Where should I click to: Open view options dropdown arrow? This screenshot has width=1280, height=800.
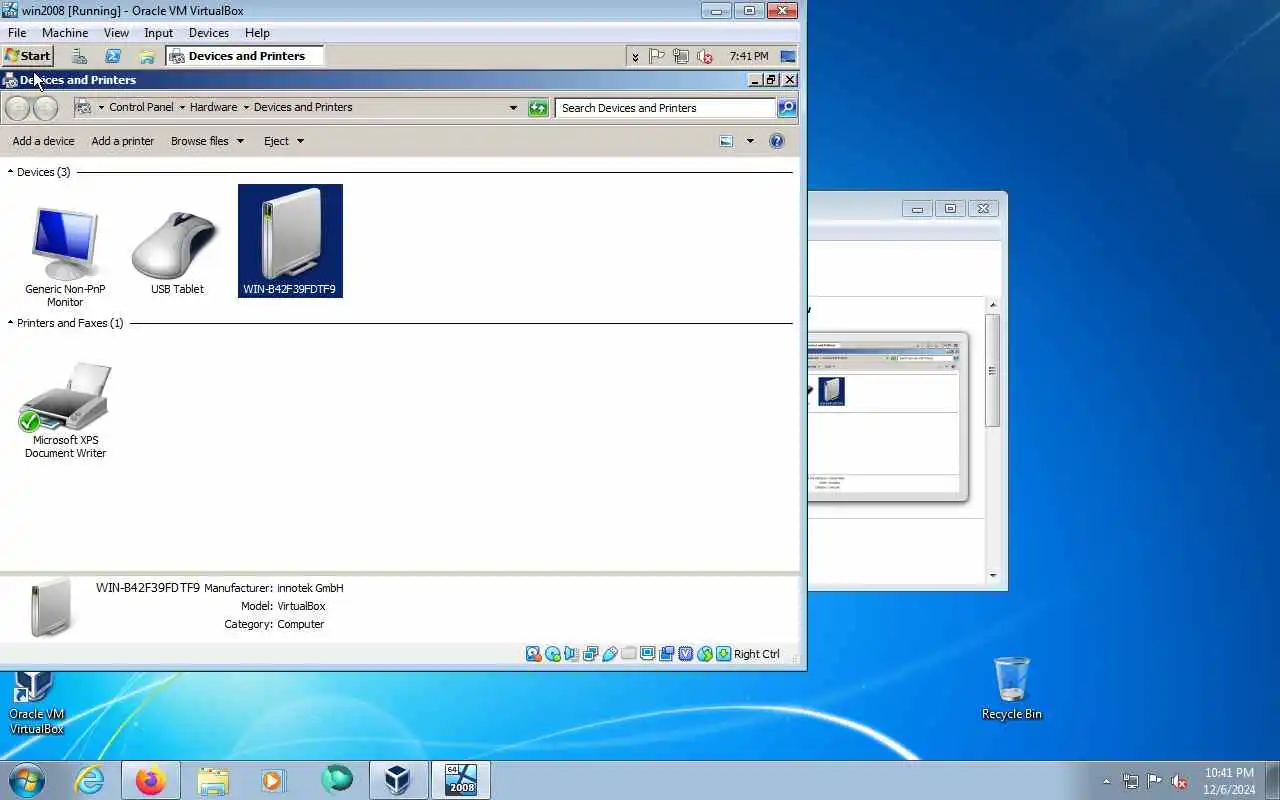750,141
